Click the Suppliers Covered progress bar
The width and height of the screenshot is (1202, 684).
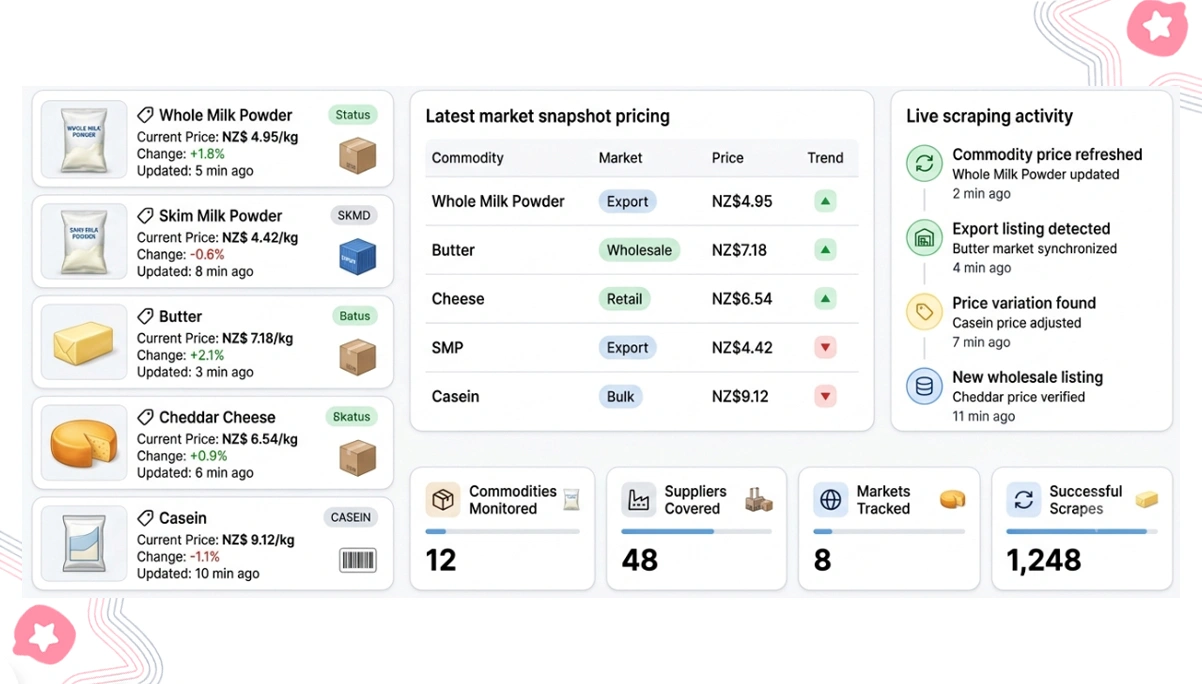(696, 532)
